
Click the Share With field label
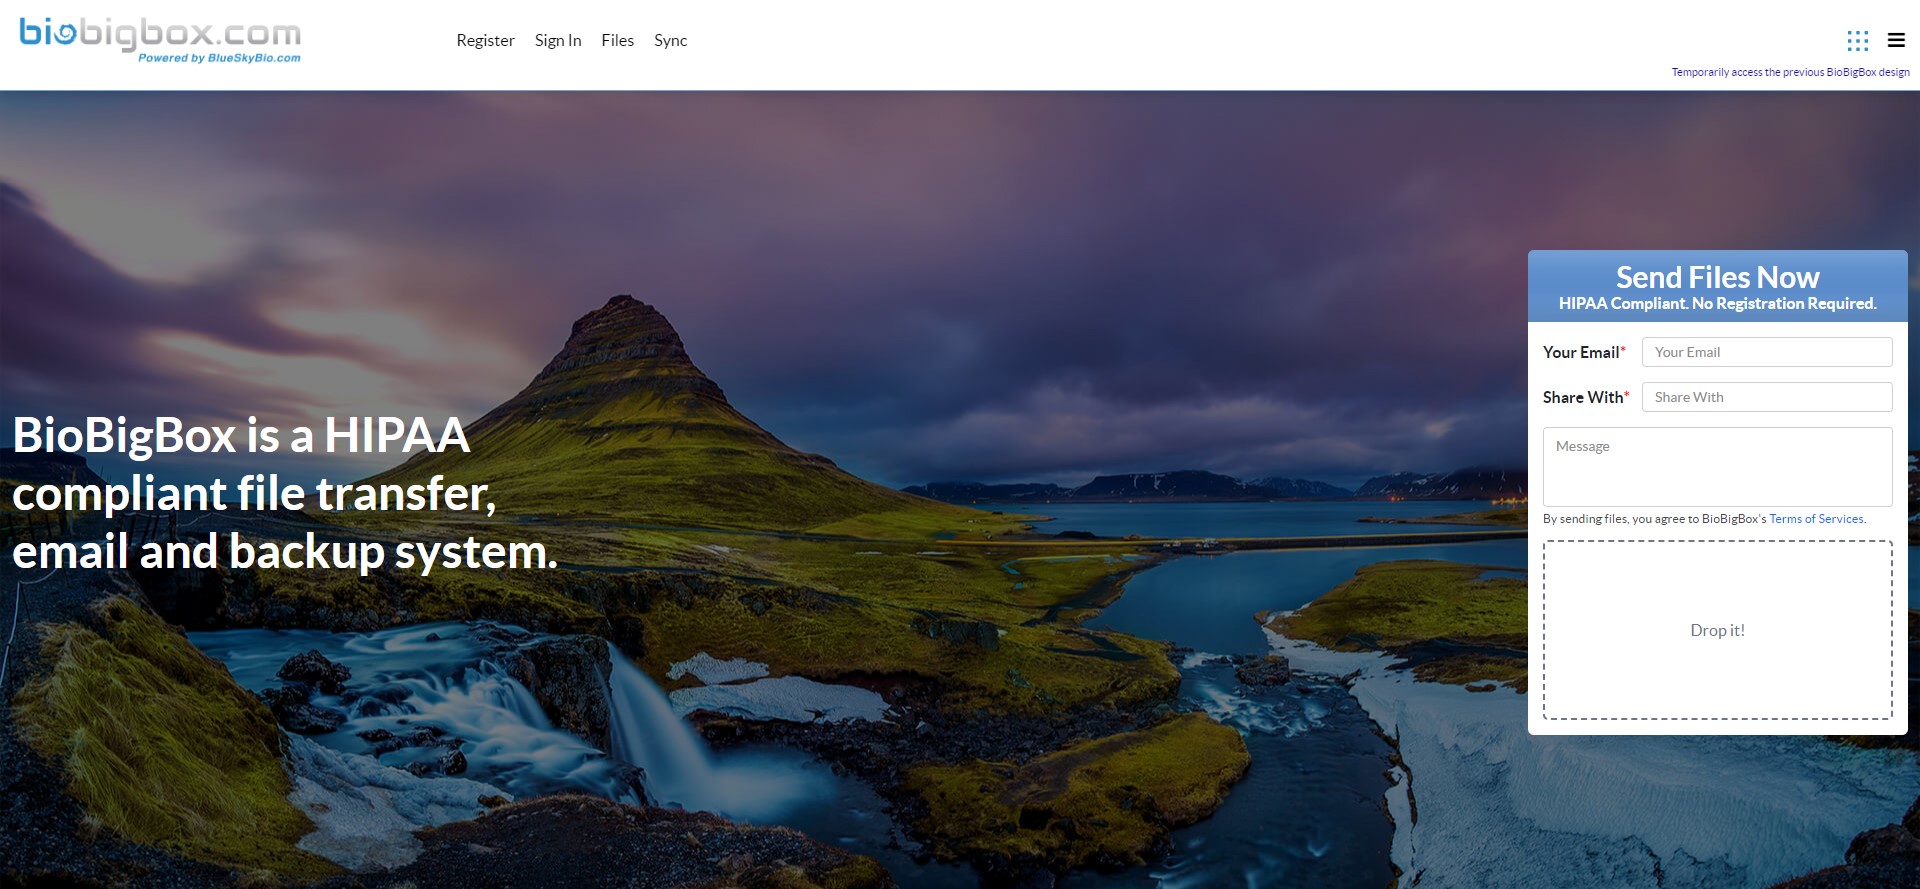pyautogui.click(x=1586, y=397)
